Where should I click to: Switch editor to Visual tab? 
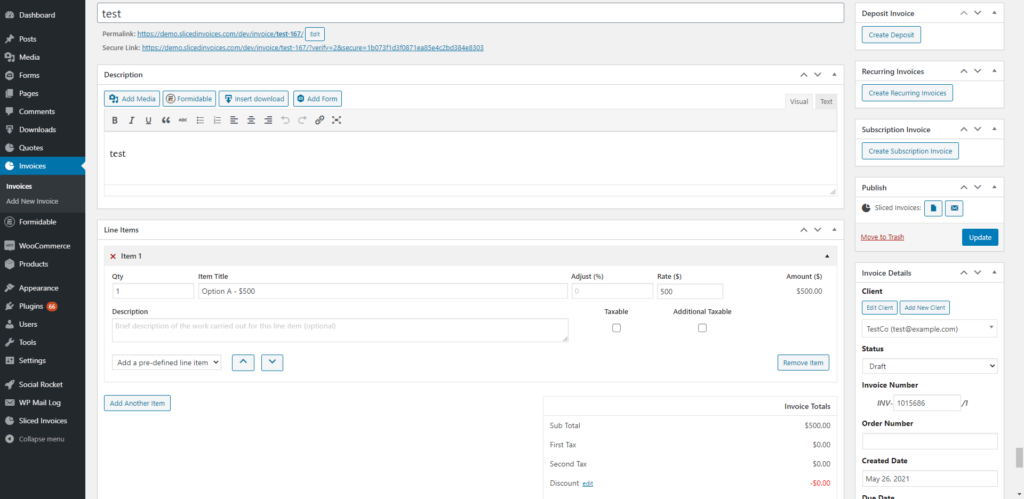tap(799, 101)
